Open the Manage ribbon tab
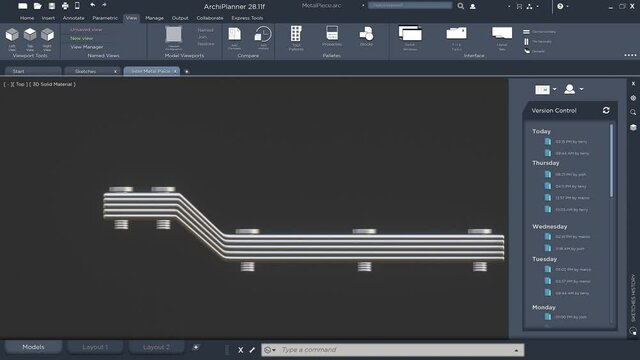Image resolution: width=640 pixels, height=360 pixels. coord(154,18)
